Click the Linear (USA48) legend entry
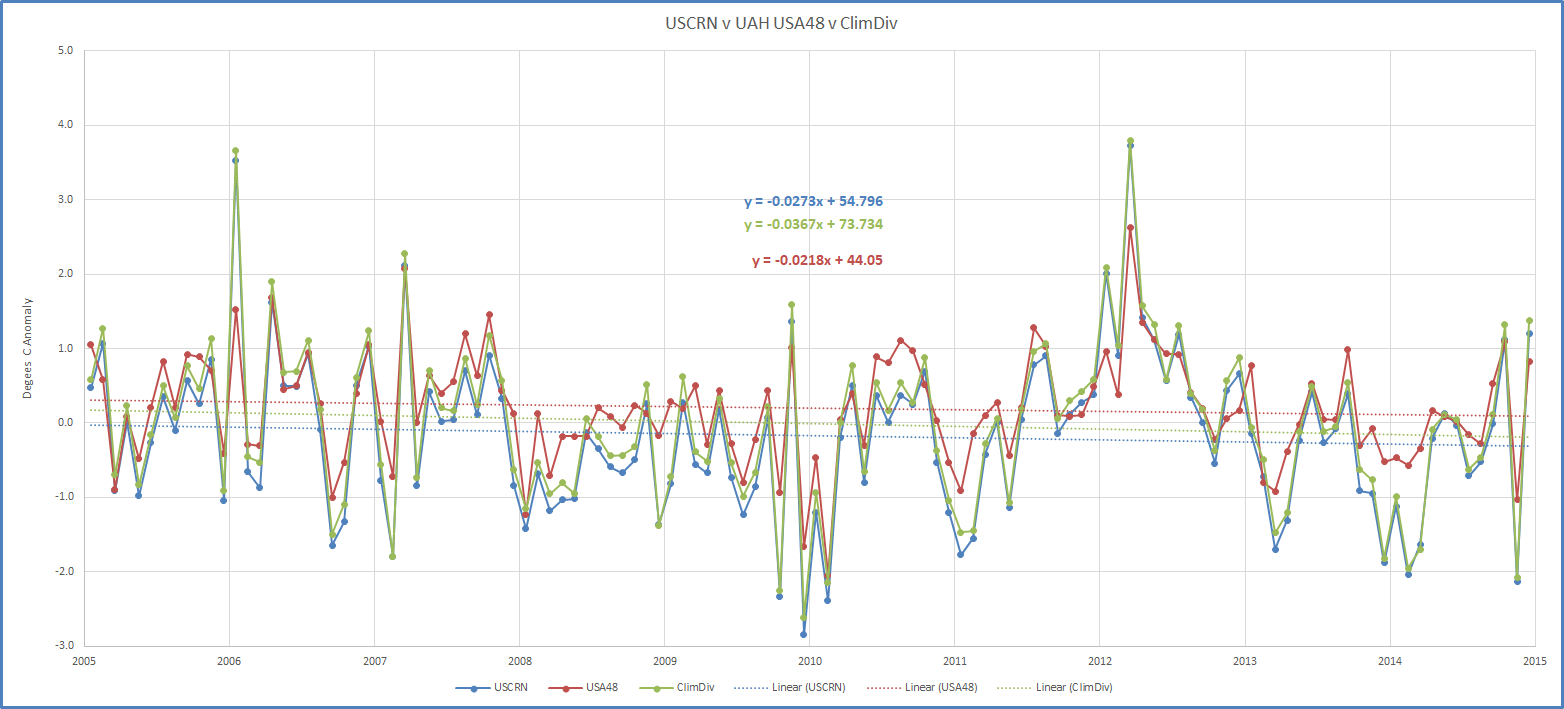 (933, 688)
